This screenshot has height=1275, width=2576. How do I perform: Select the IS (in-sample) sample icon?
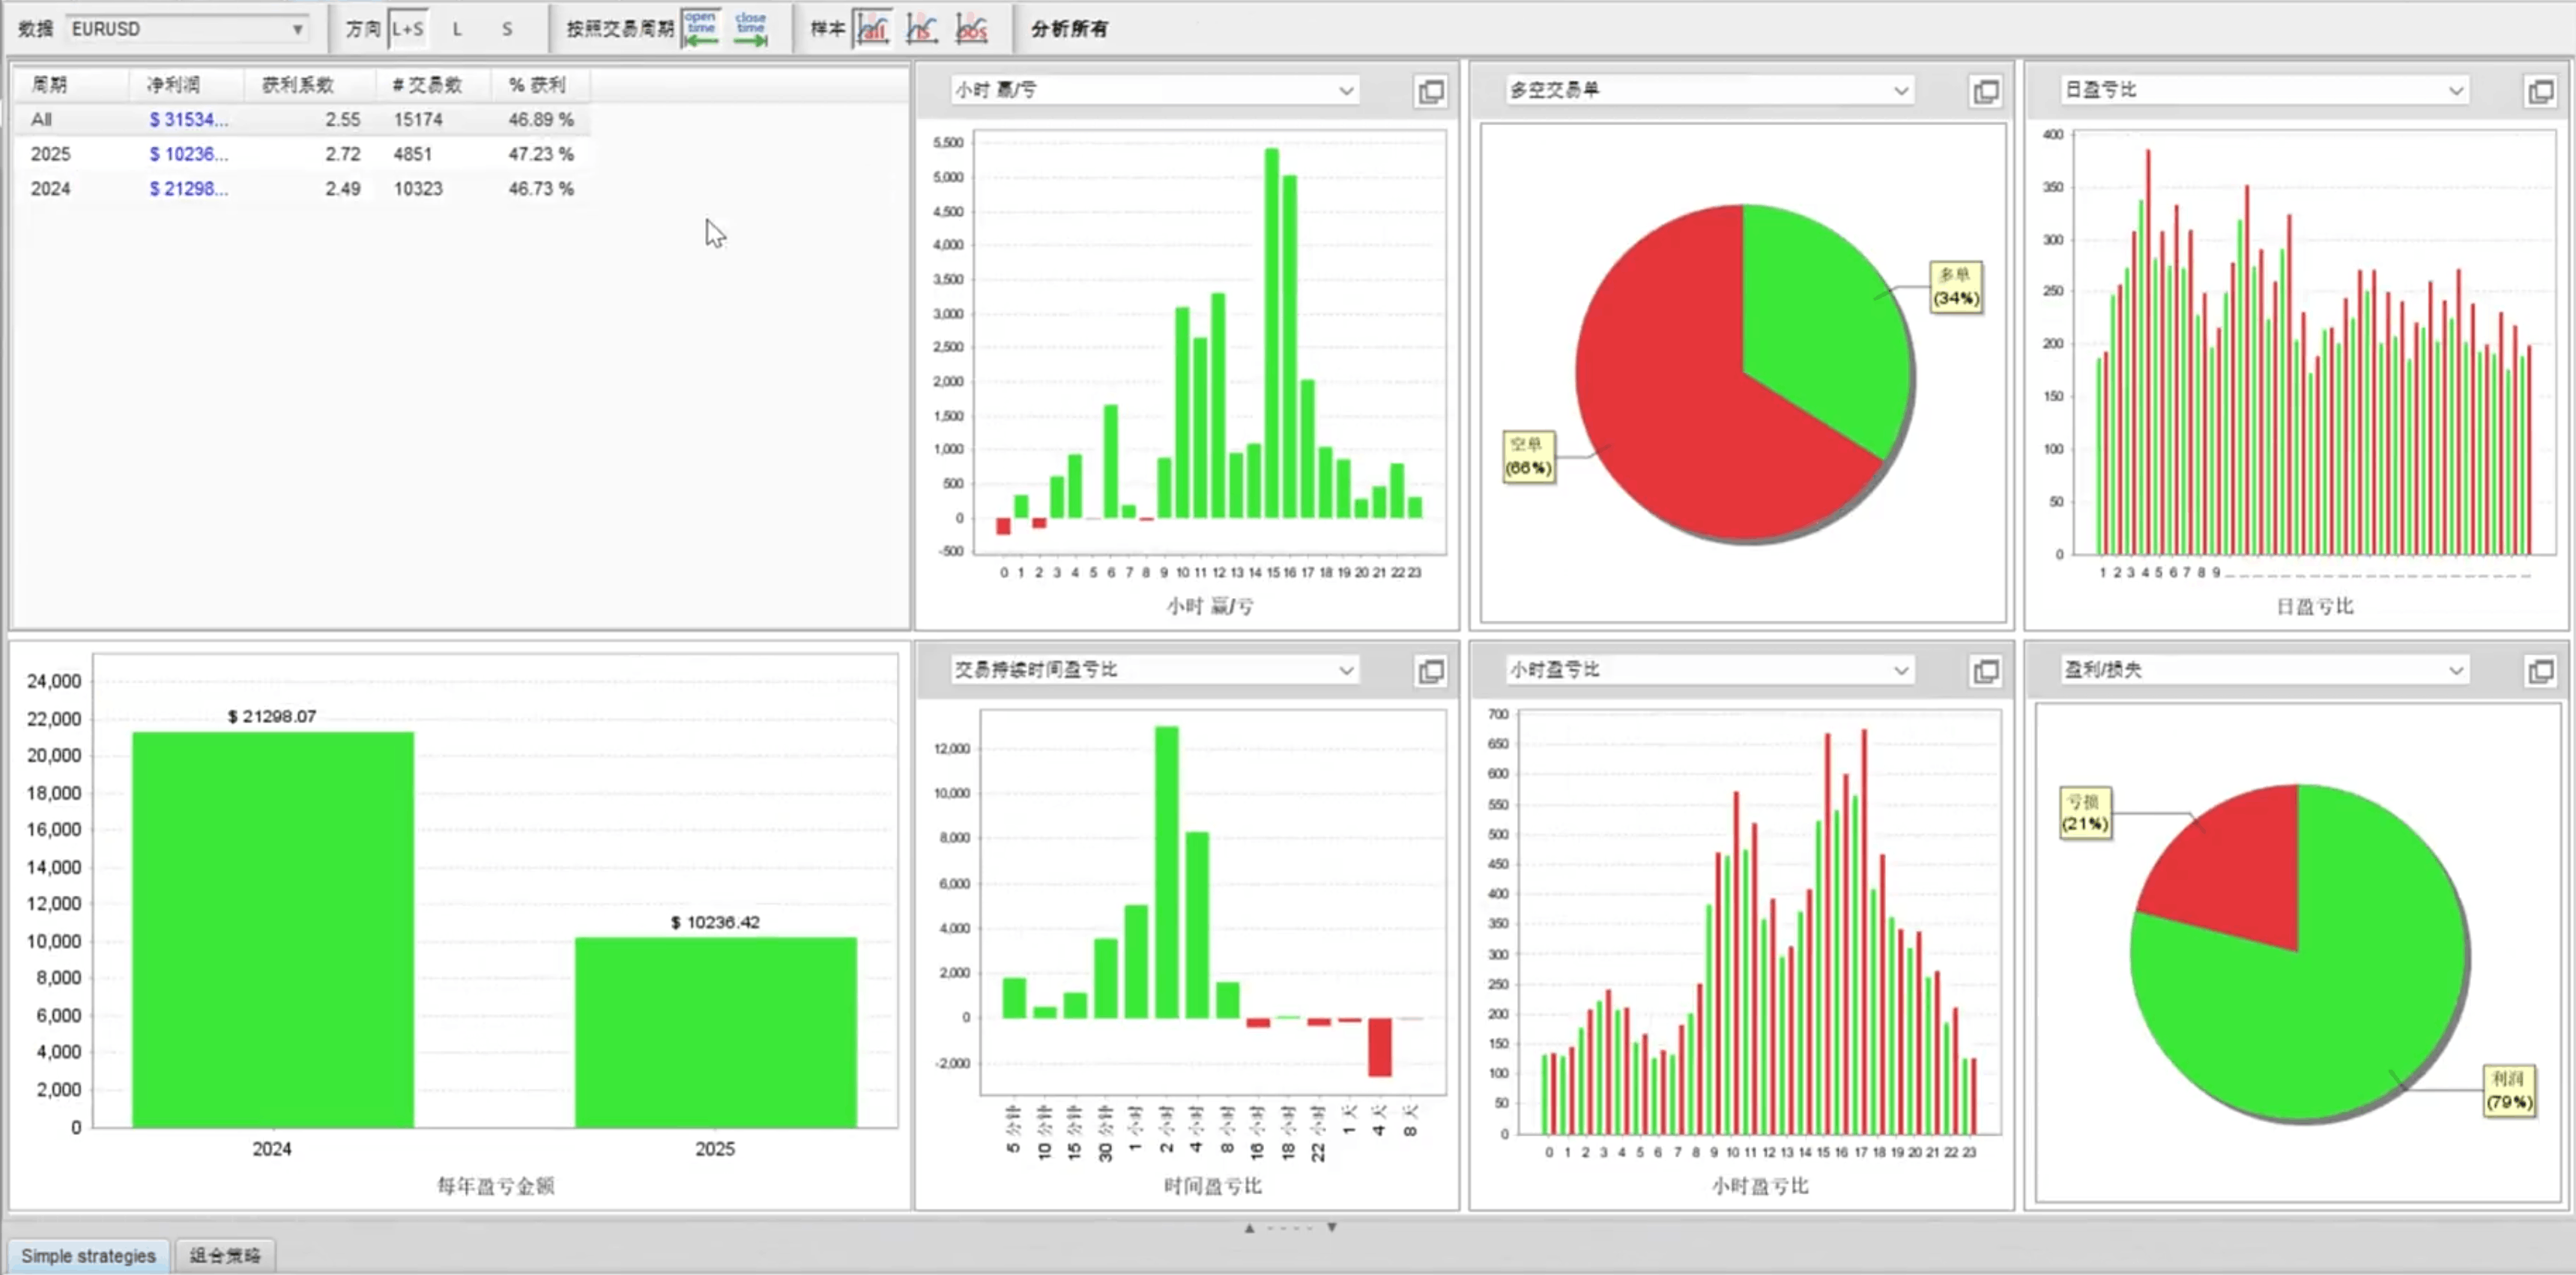pyautogui.click(x=922, y=29)
